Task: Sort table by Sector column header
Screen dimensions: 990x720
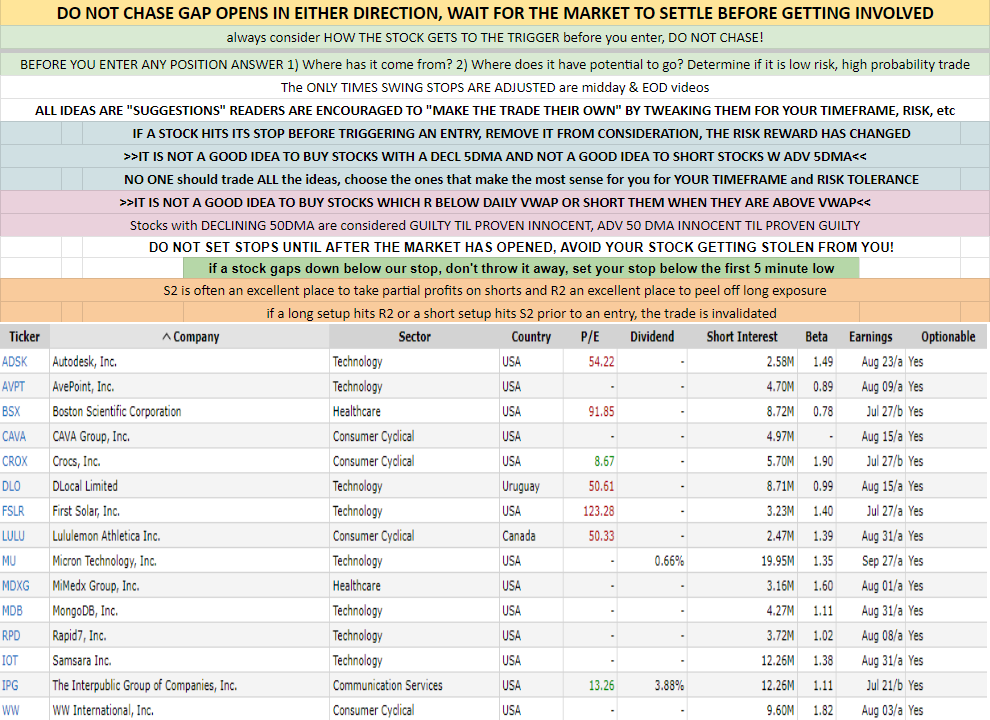Action: tap(414, 337)
